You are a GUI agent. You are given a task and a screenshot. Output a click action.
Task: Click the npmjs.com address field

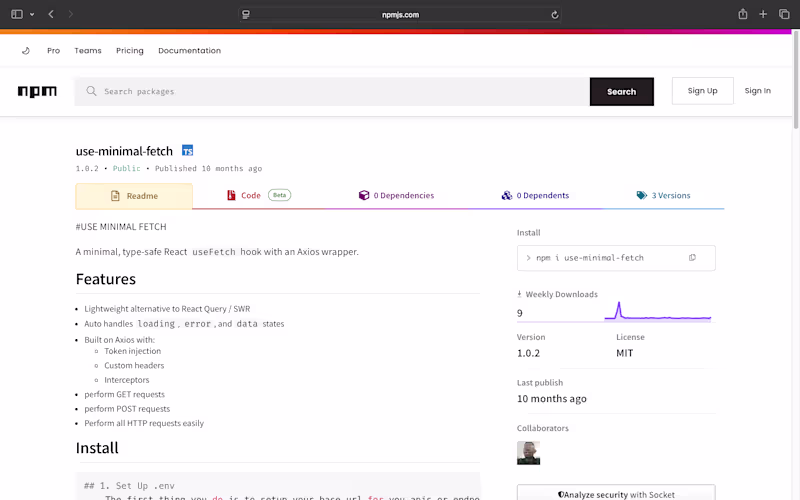click(x=401, y=15)
